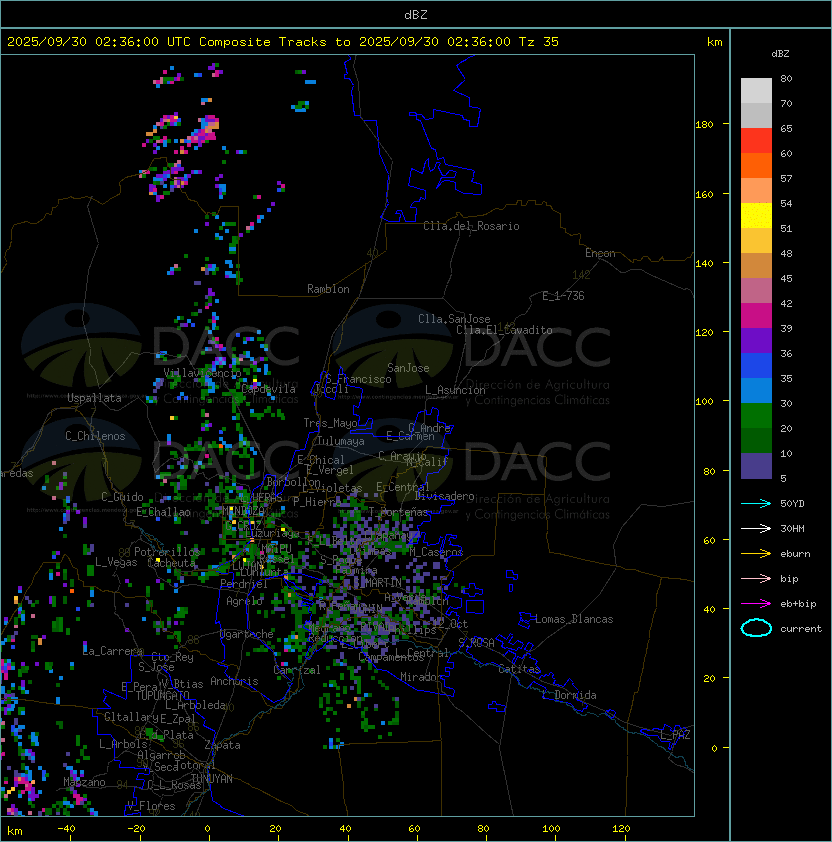
Task: Click the '-40' tick on the horizontal axis
Action: pyautogui.click(x=67, y=829)
